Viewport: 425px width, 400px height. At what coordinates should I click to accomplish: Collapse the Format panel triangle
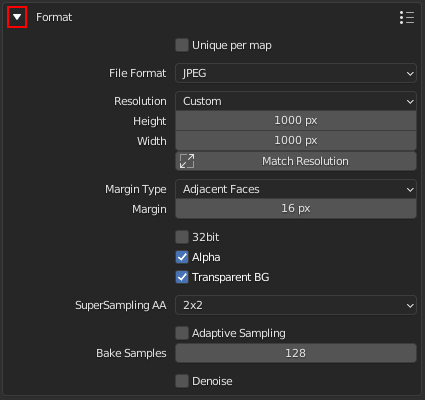click(x=17, y=17)
